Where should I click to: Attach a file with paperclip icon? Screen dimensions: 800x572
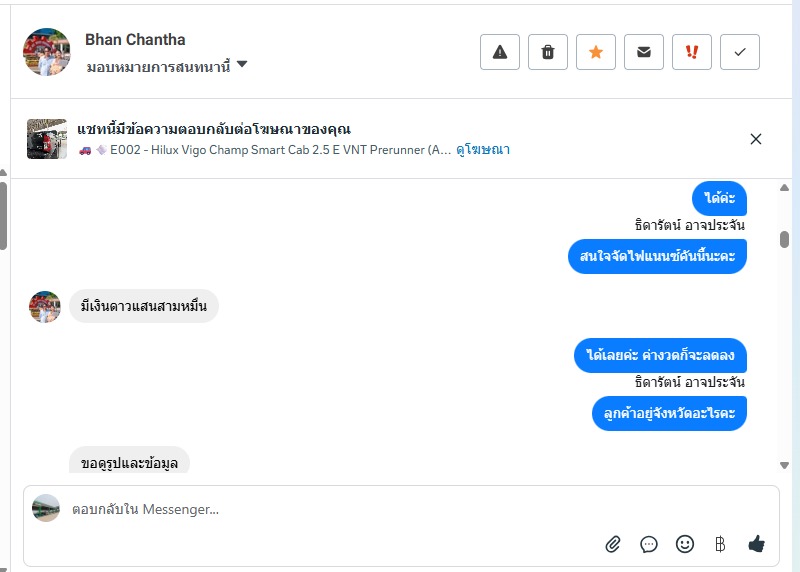[613, 544]
